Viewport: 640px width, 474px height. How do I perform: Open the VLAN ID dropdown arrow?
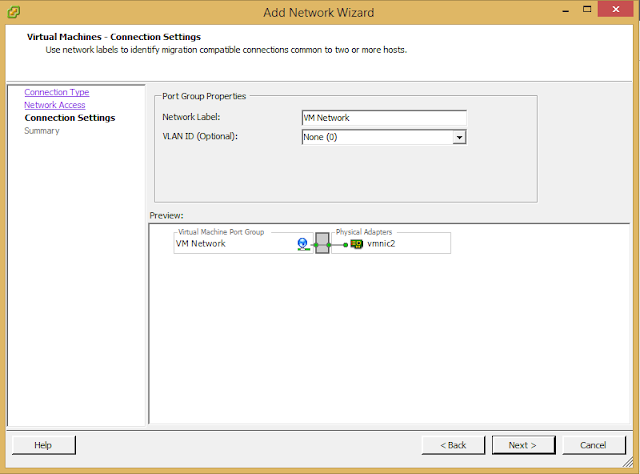pyautogui.click(x=459, y=137)
